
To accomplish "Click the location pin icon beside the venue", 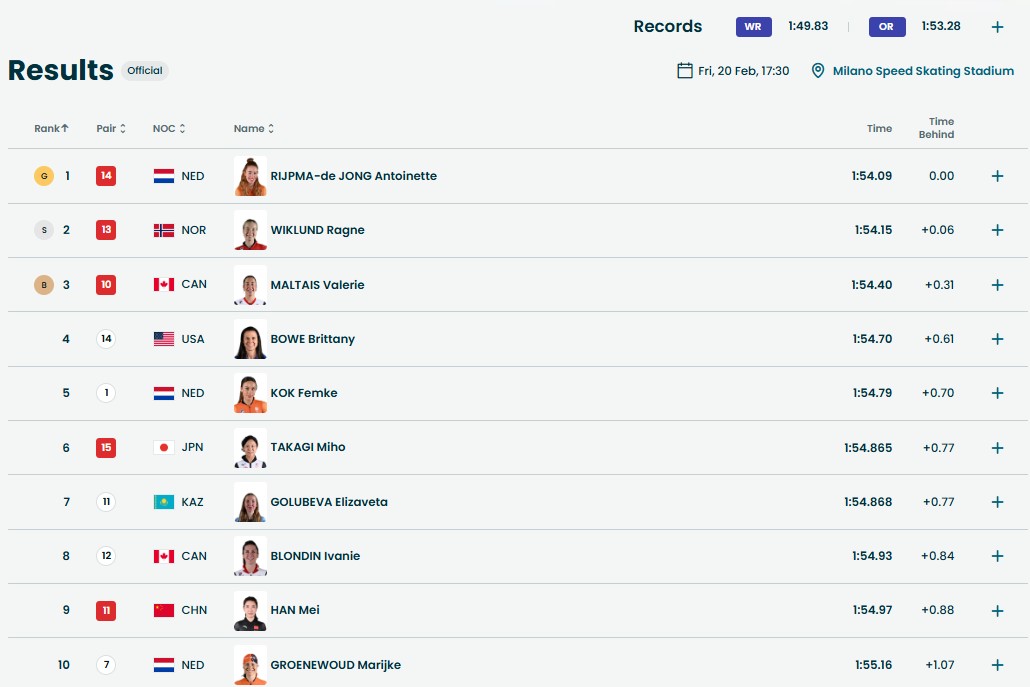I will click(x=818, y=71).
